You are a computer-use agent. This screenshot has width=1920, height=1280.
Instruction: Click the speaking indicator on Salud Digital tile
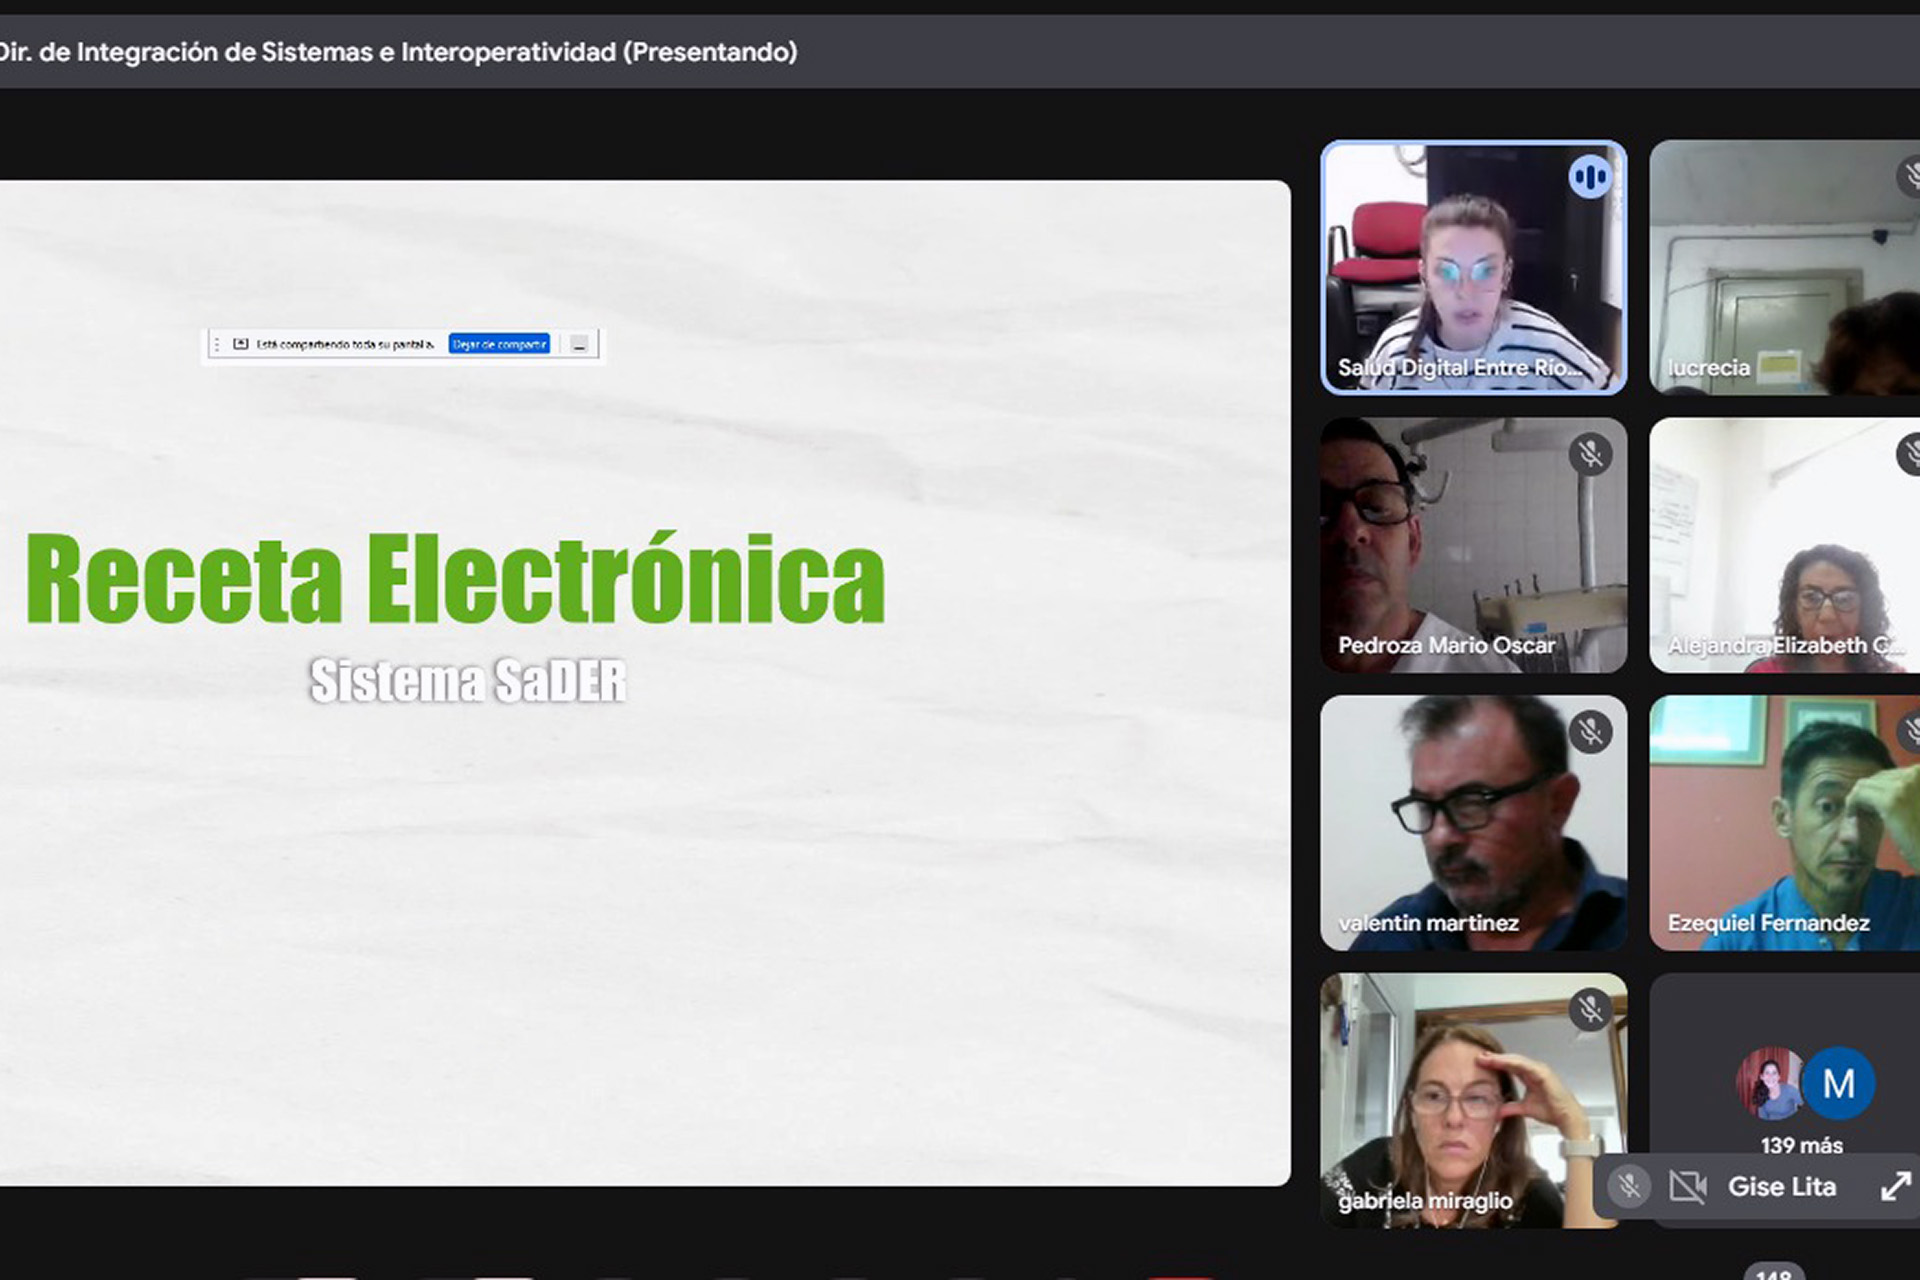click(1589, 178)
